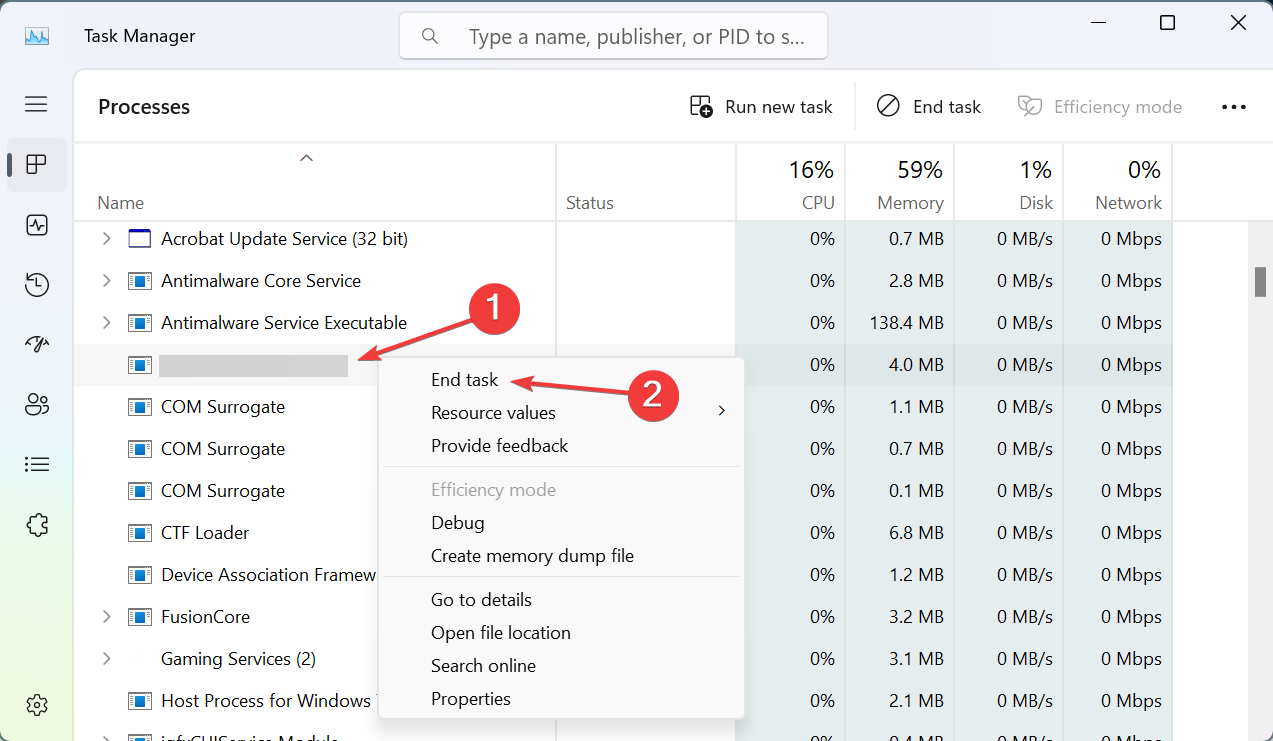Choose Search online menu entry

[x=483, y=666]
